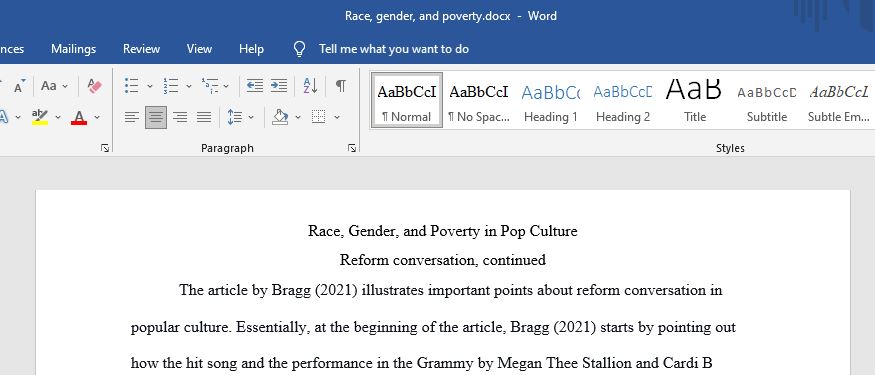Open the Bullets dropdown arrow
The height and width of the screenshot is (375, 875).
coord(150,86)
